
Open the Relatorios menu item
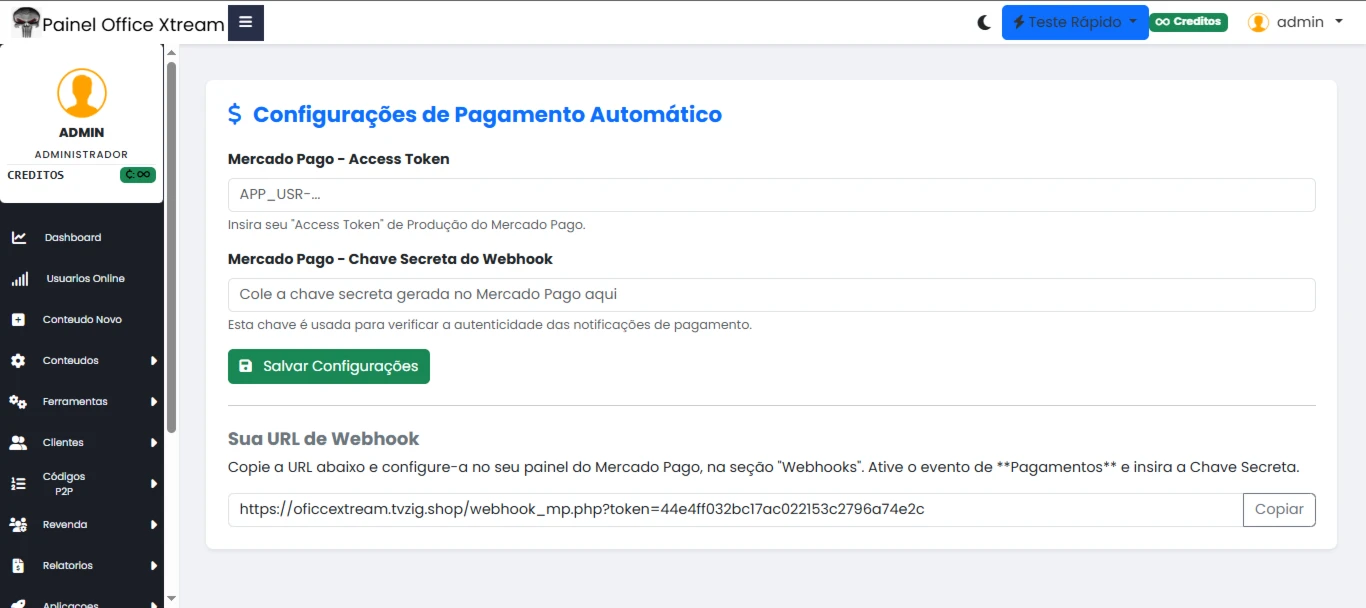click(x=68, y=566)
